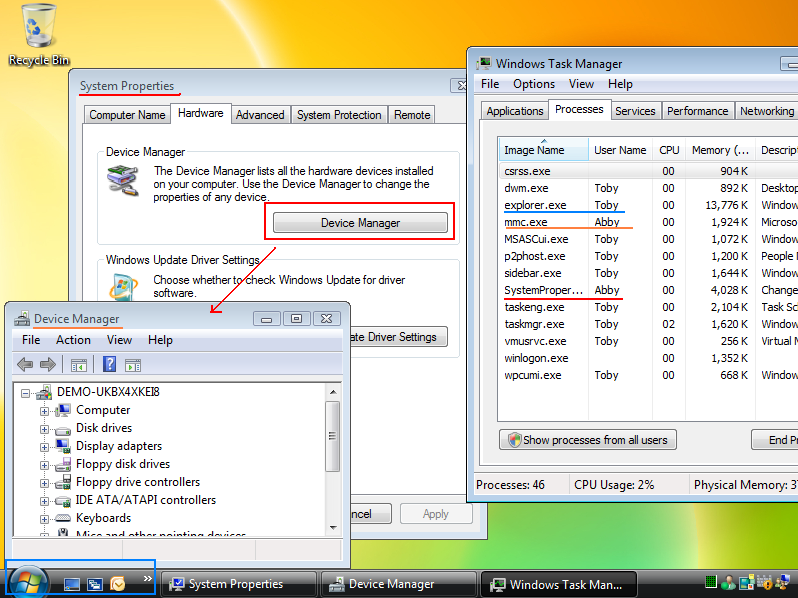The image size is (798, 598).
Task: Click the Device Manager vertical scrollbar thumb
Action: [333, 436]
